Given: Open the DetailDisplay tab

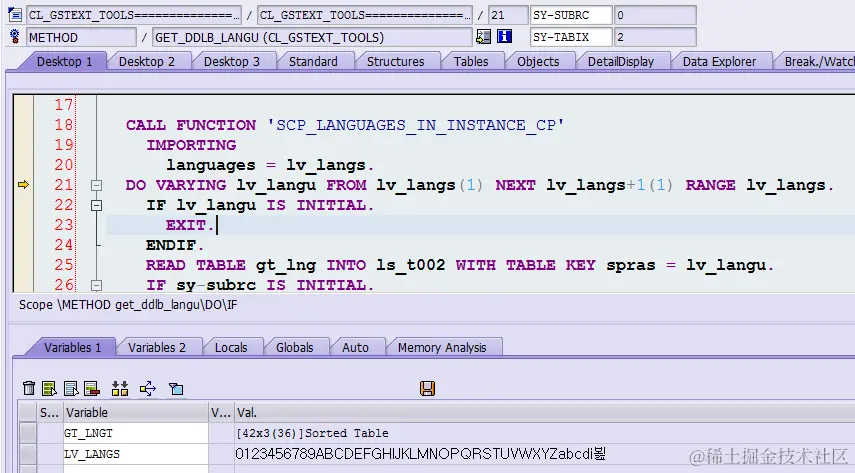Looking at the screenshot, I should (621, 62).
